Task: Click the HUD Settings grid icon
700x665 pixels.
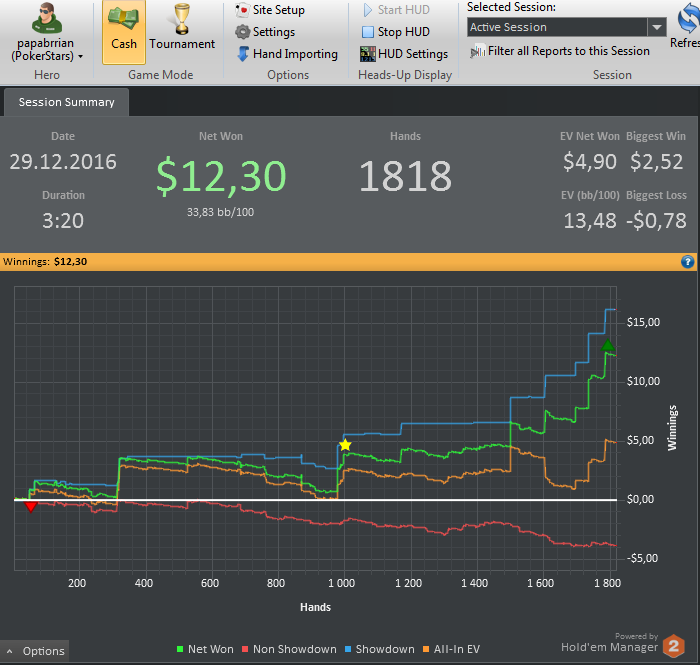Action: point(367,54)
